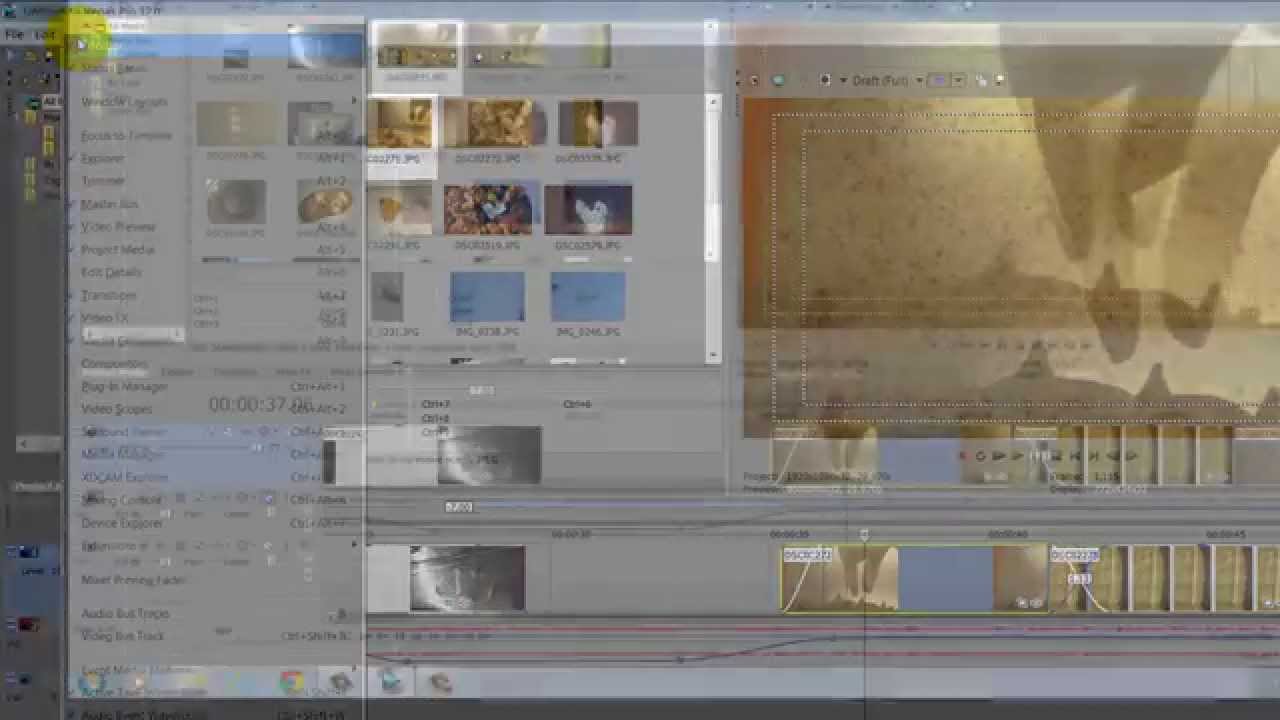Image resolution: width=1280 pixels, height=720 pixels.
Task: Open Window Layouts submenu in View menu
Action: point(124,102)
